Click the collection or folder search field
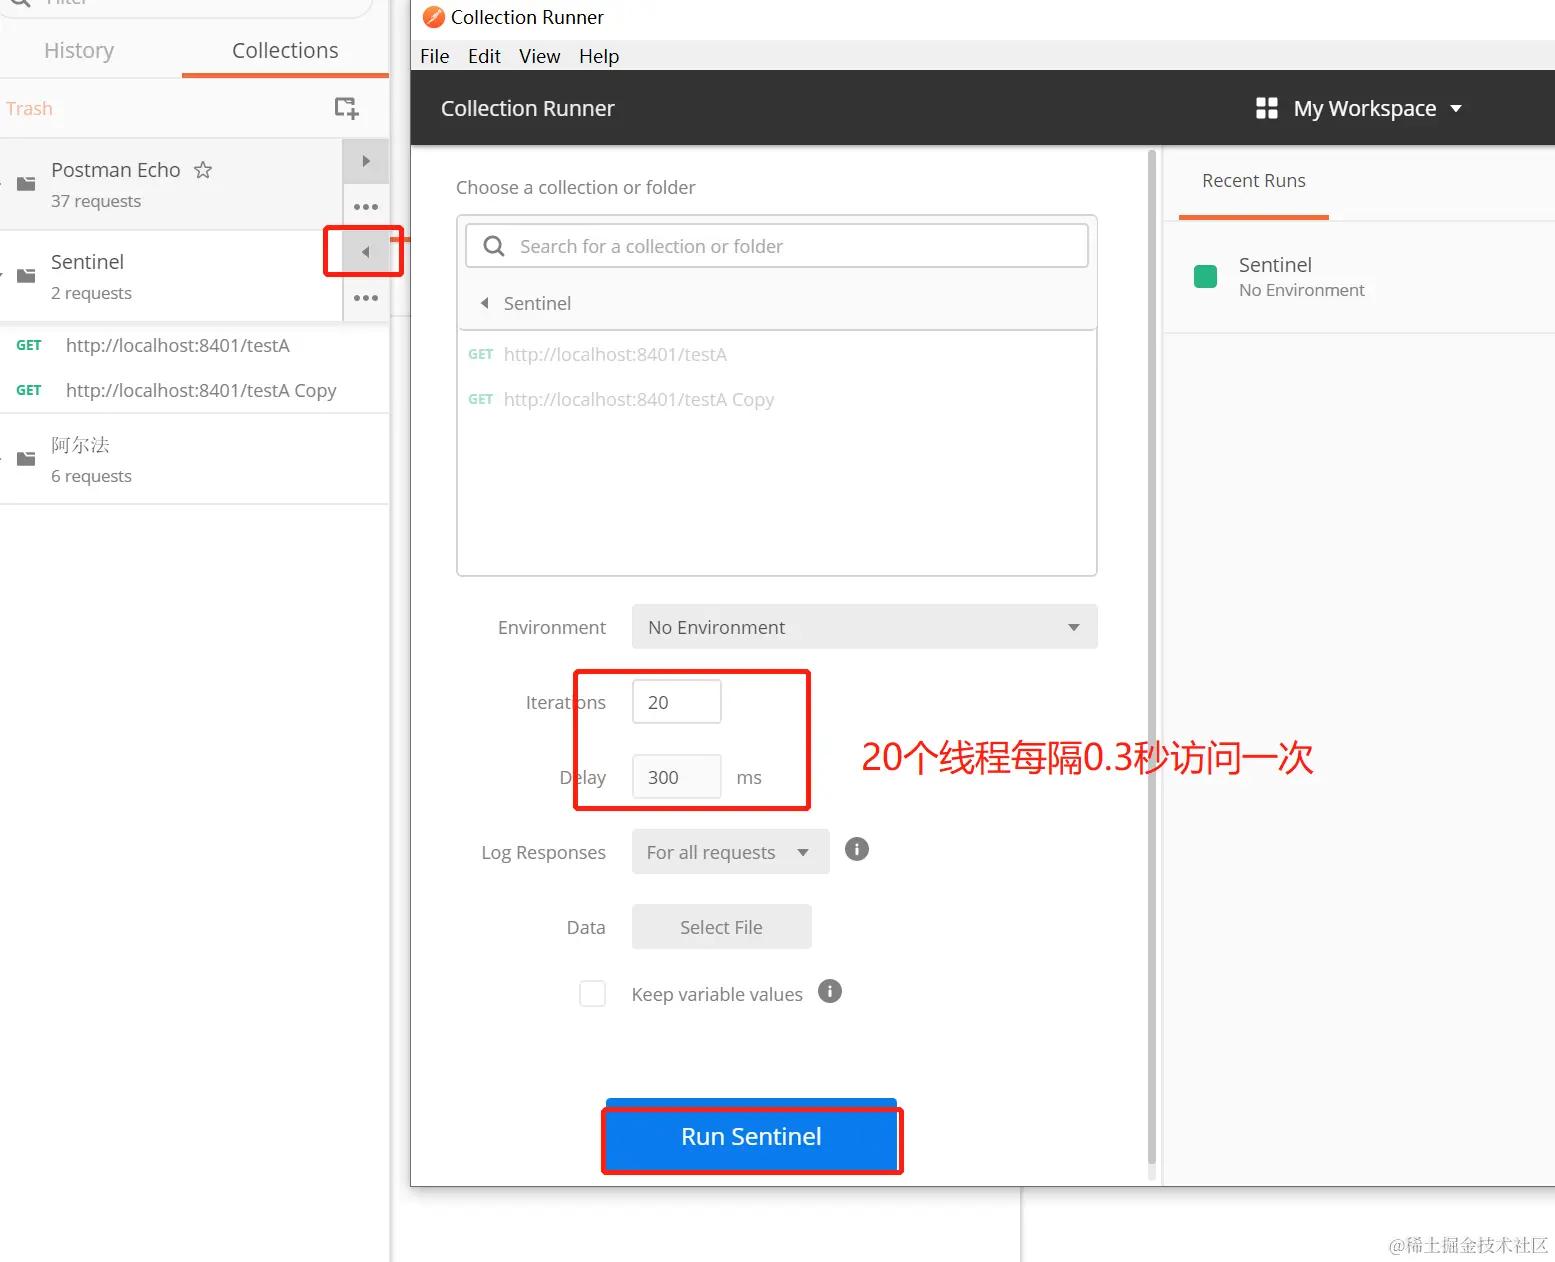The width and height of the screenshot is (1555, 1262). pyautogui.click(x=777, y=246)
